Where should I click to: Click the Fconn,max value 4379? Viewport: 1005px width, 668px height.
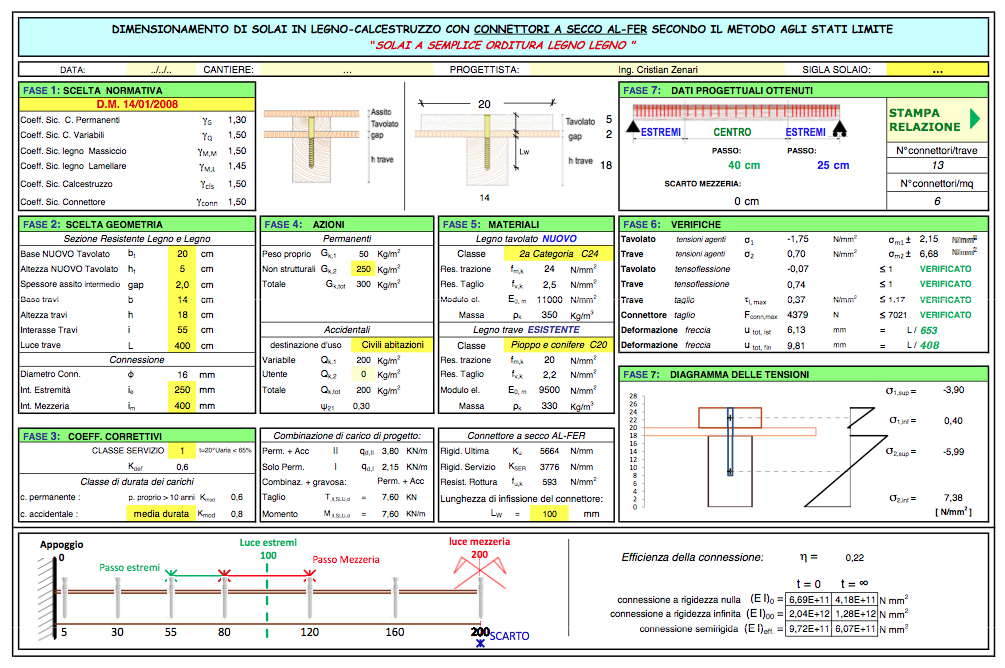tap(797, 315)
